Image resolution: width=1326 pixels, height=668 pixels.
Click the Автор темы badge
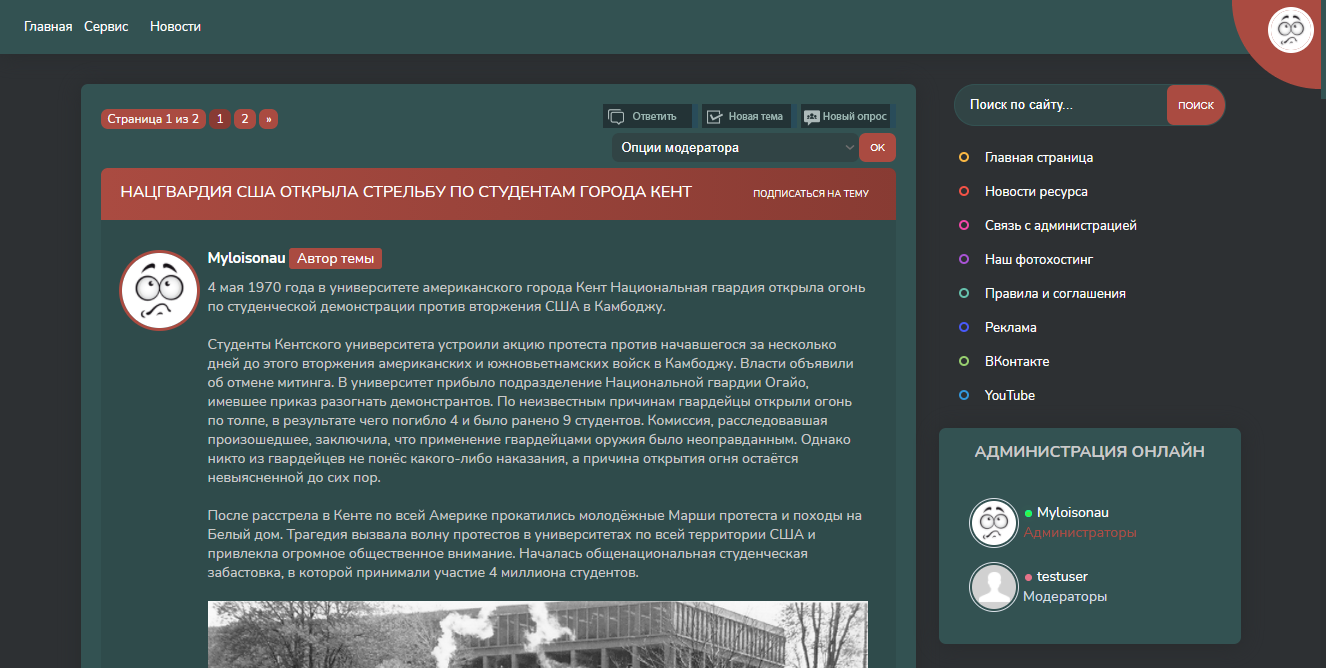coord(336,258)
